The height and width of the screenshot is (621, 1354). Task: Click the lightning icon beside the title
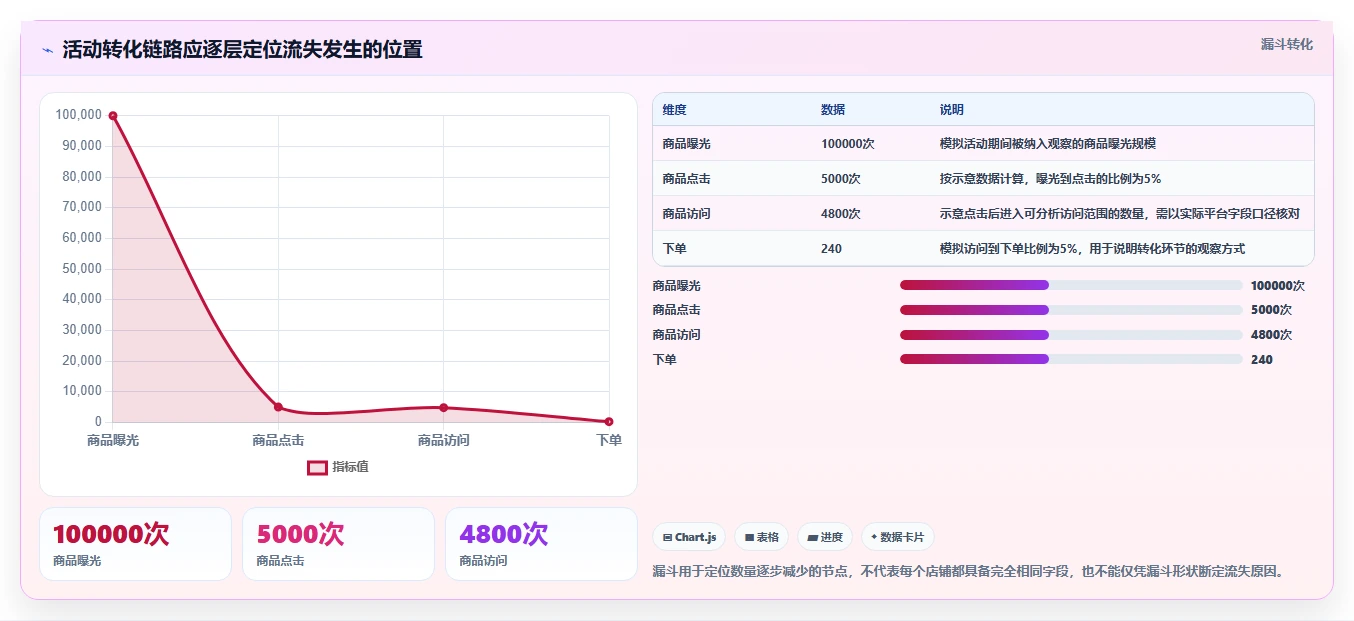pos(47,50)
